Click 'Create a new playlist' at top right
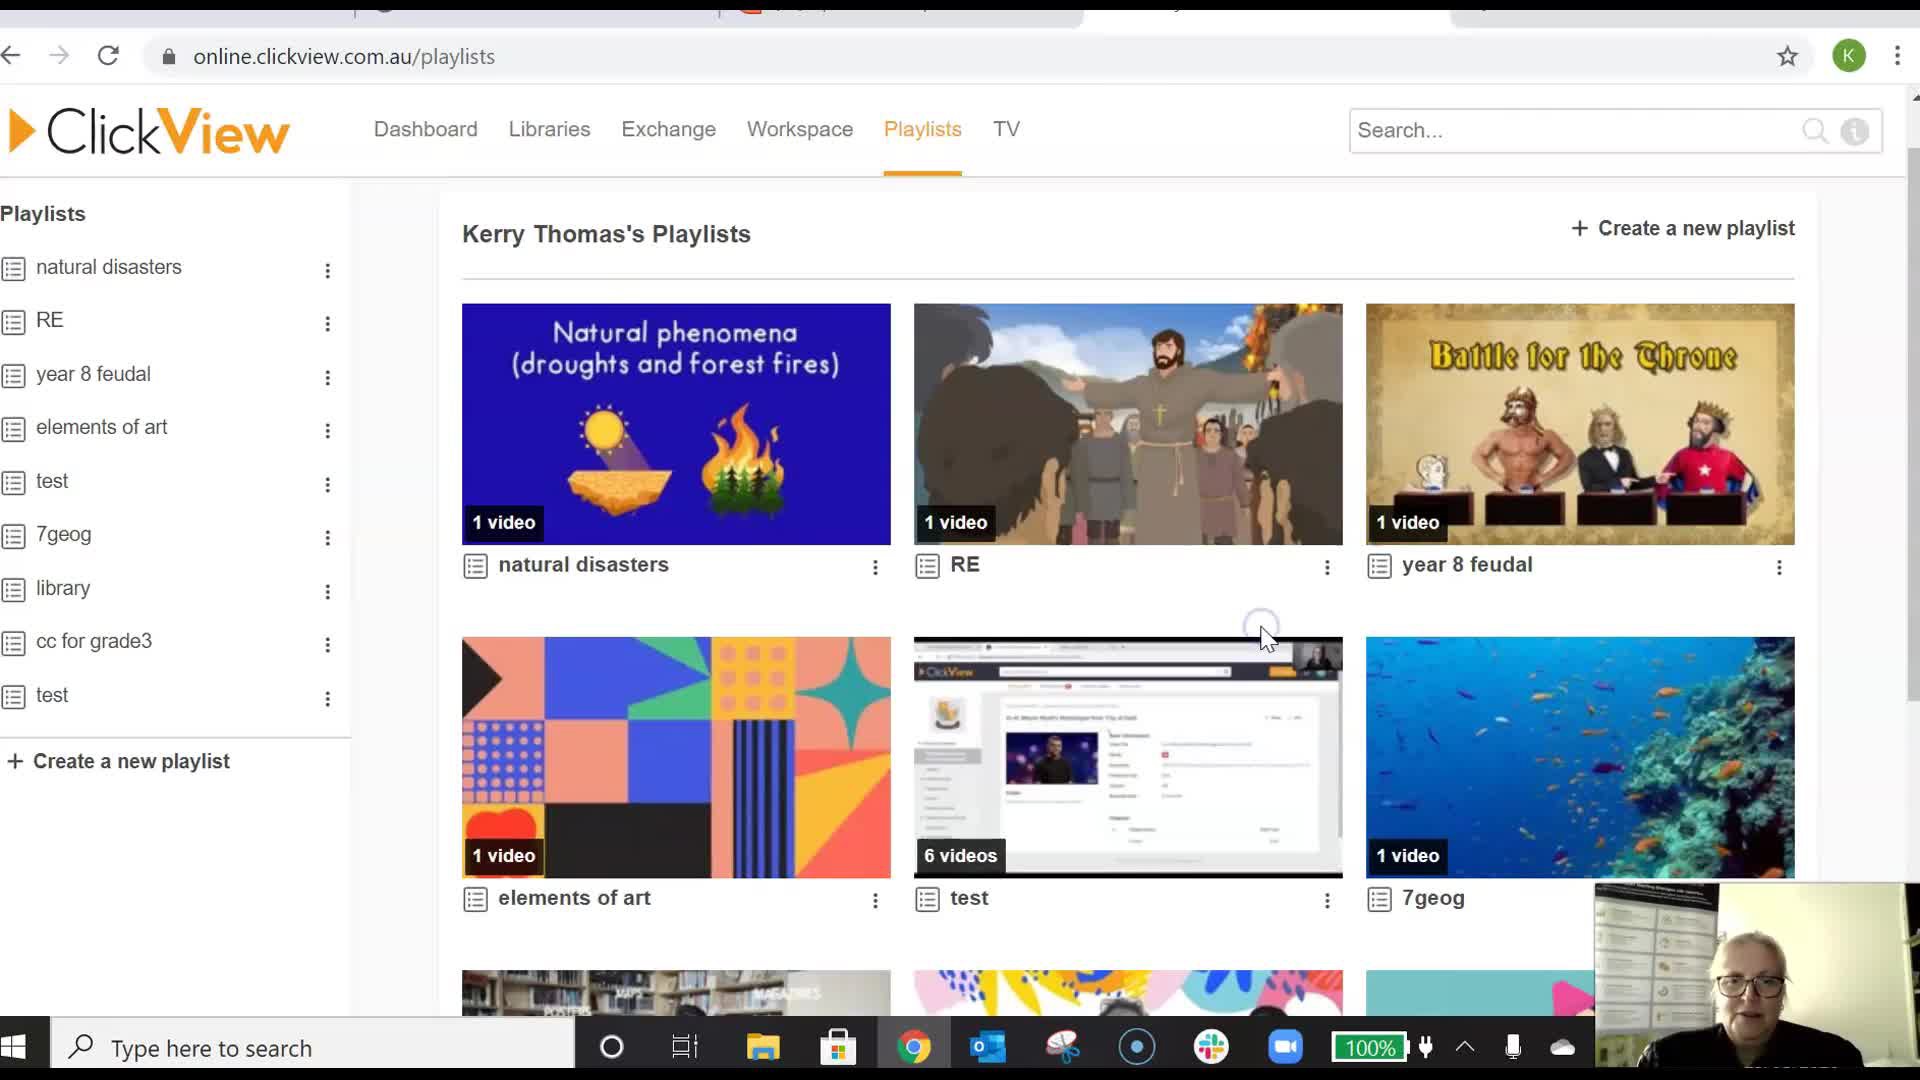1920x1080 pixels. coord(1681,228)
